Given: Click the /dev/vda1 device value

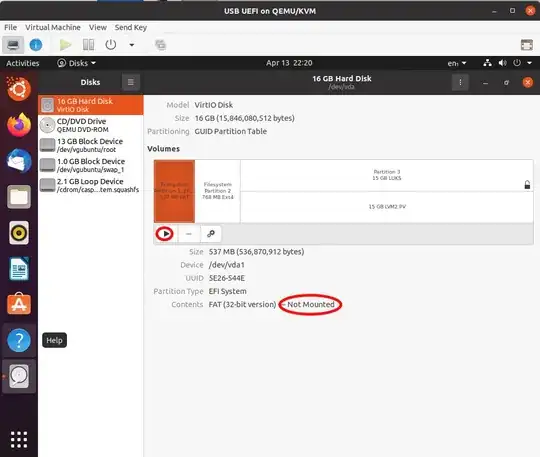Looking at the screenshot, I should [x=227, y=265].
